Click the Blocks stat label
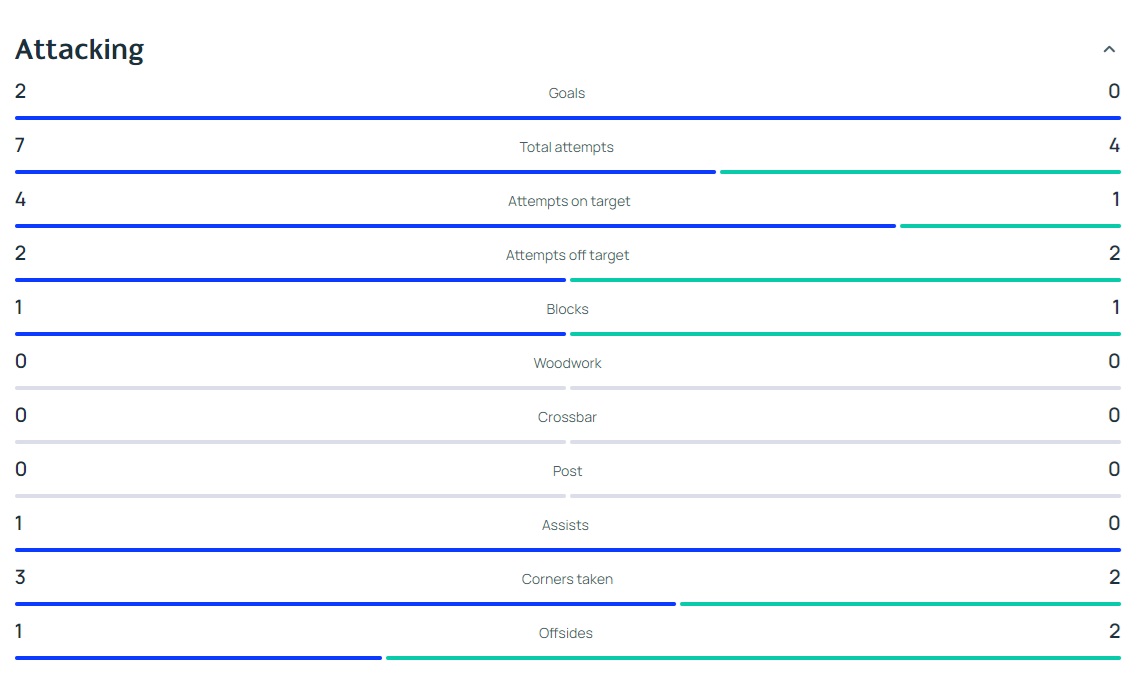Image resolution: width=1137 pixels, height=680 pixels. [567, 309]
